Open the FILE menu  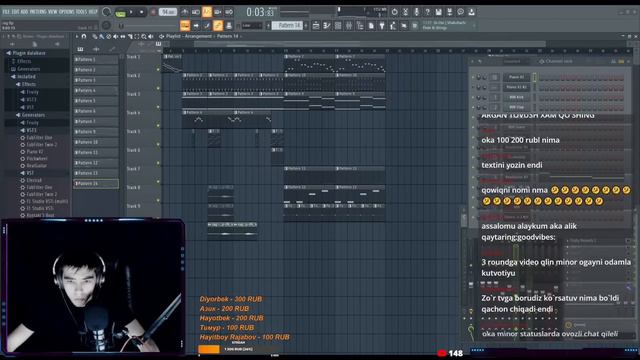pyautogui.click(x=5, y=12)
